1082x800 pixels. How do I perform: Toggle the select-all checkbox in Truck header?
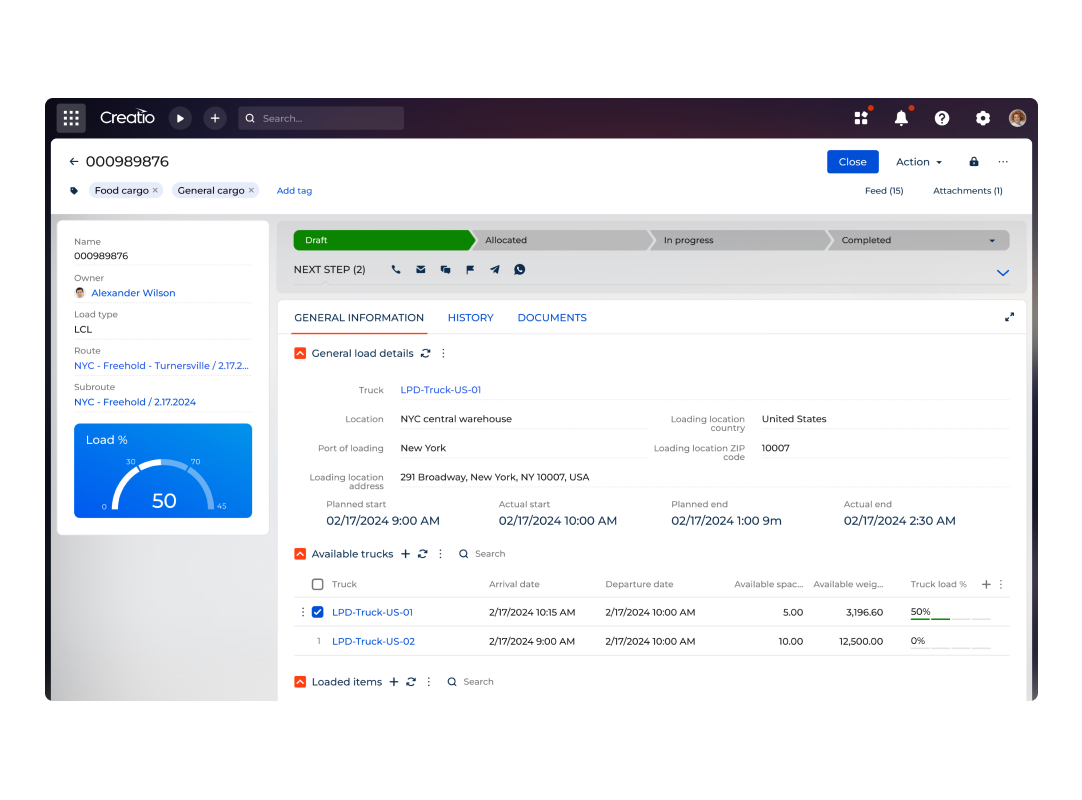coord(318,584)
